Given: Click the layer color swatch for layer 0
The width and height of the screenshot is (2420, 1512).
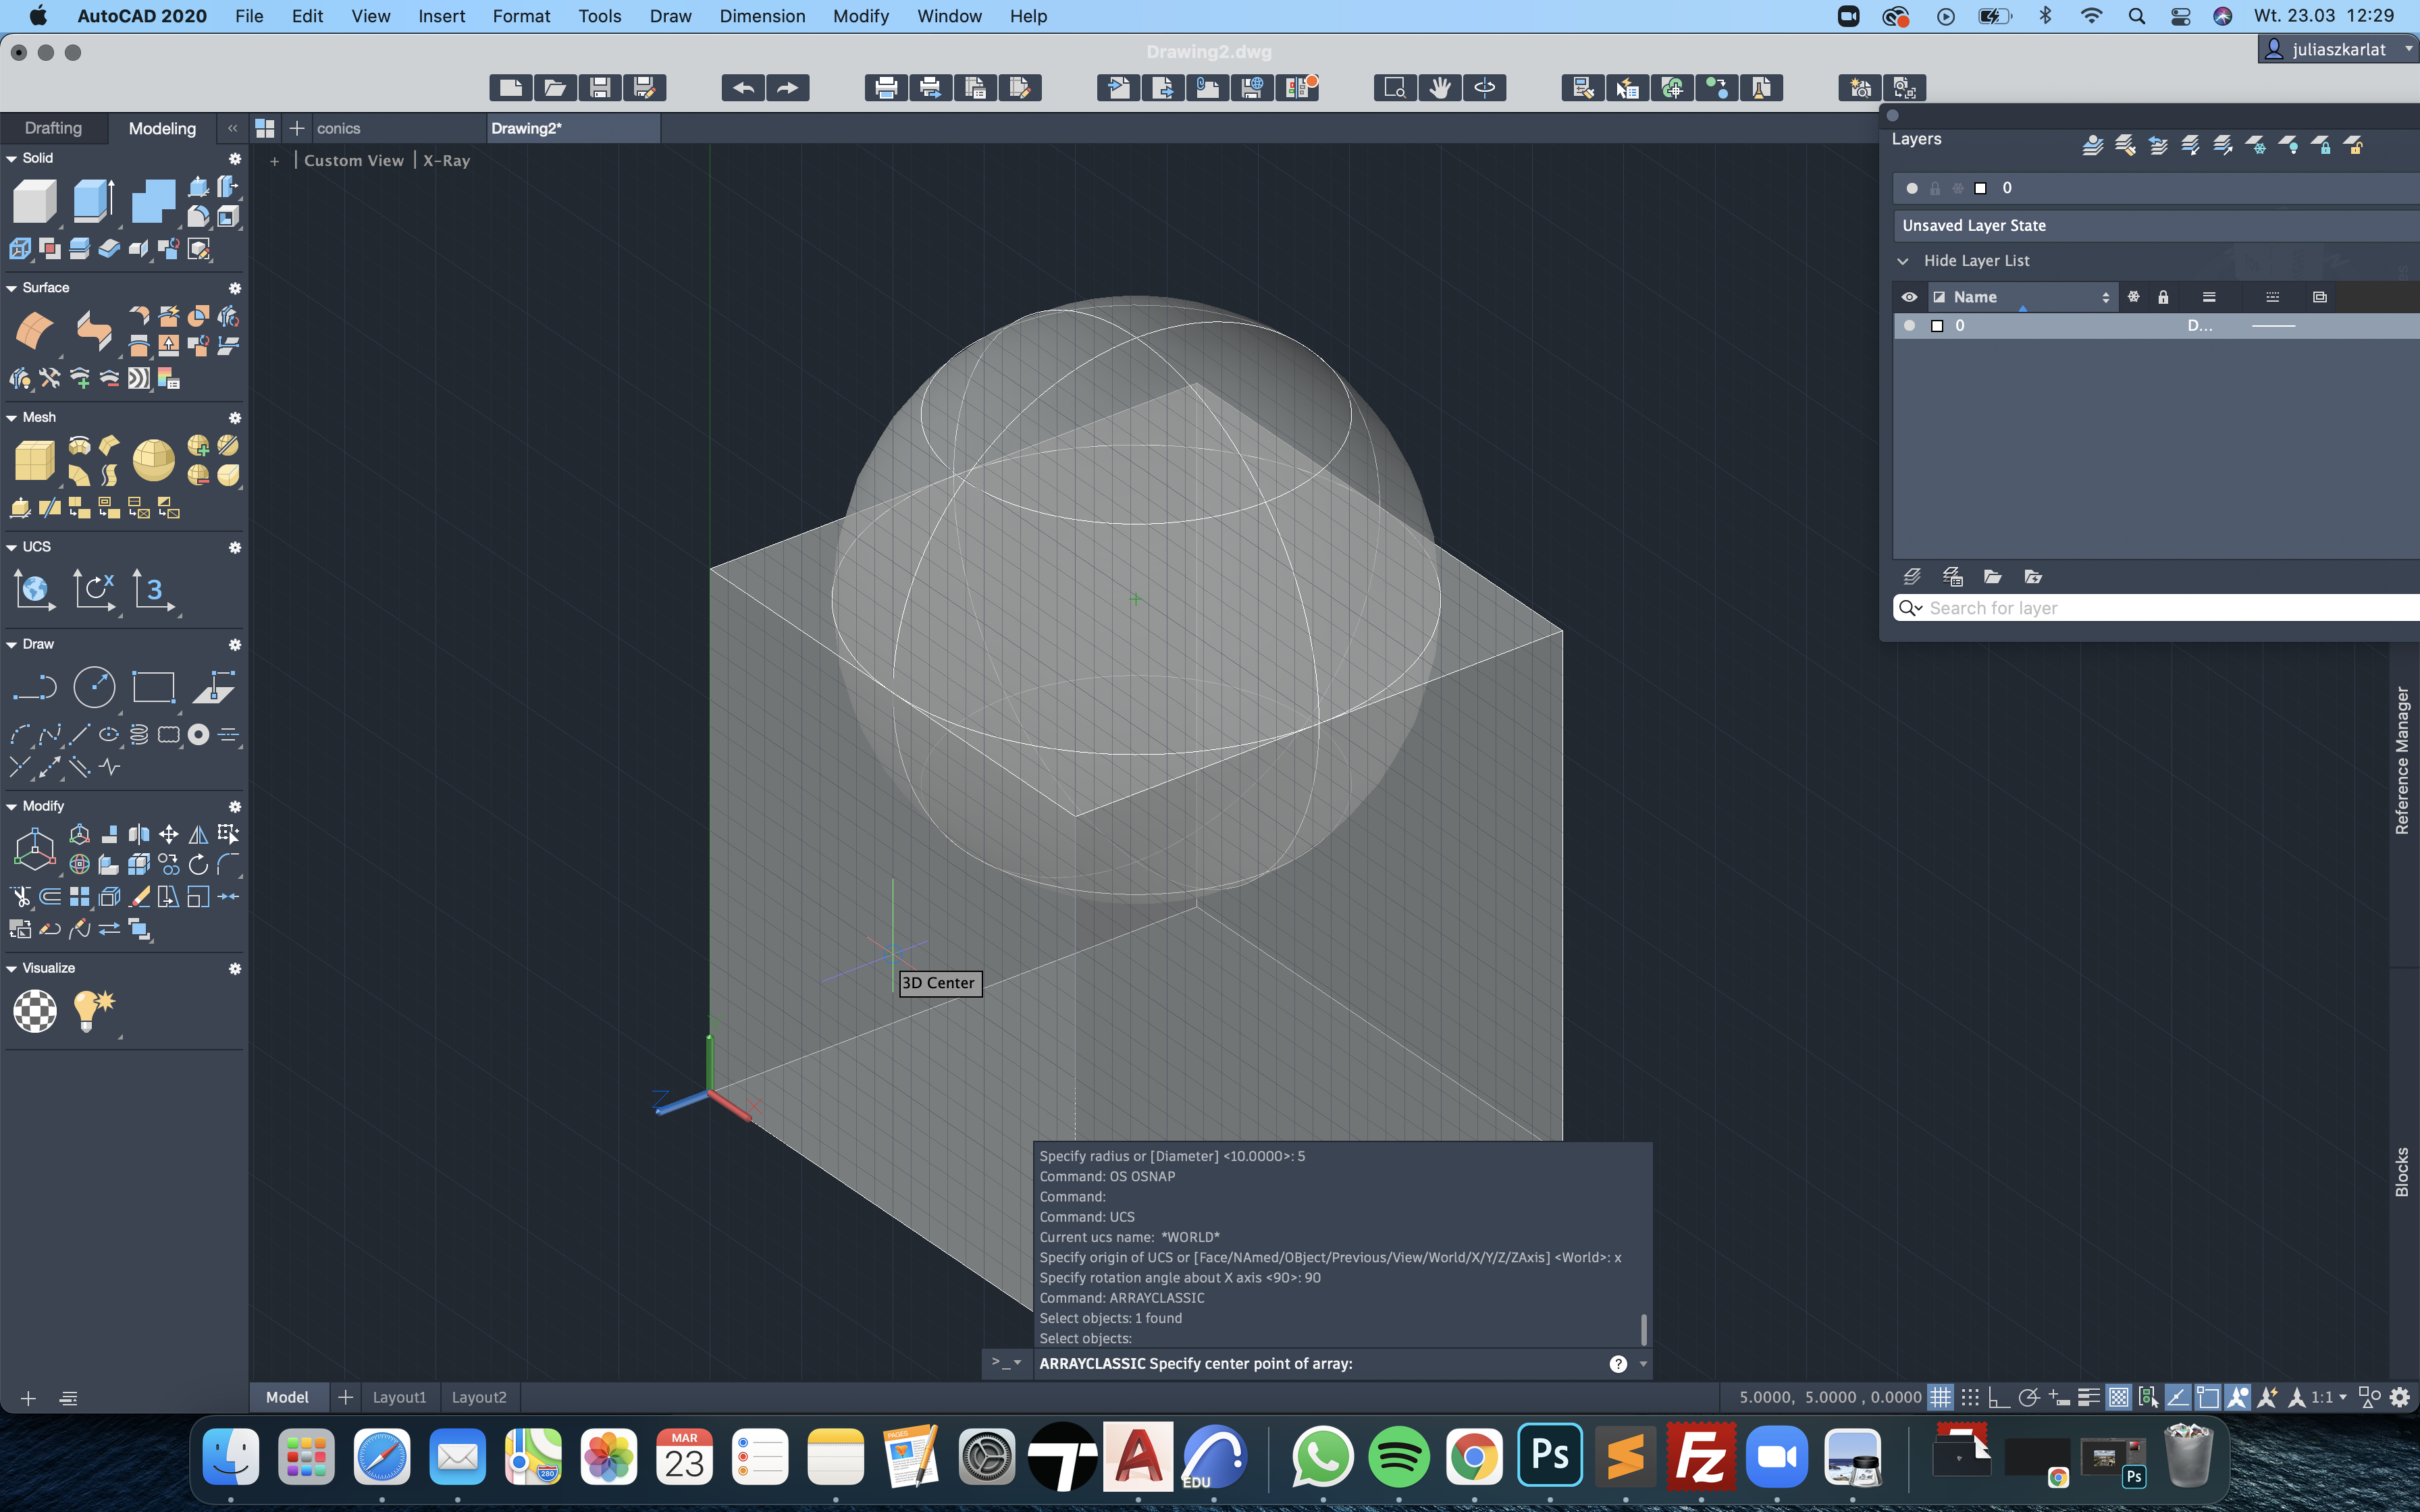Looking at the screenshot, I should [1937, 326].
